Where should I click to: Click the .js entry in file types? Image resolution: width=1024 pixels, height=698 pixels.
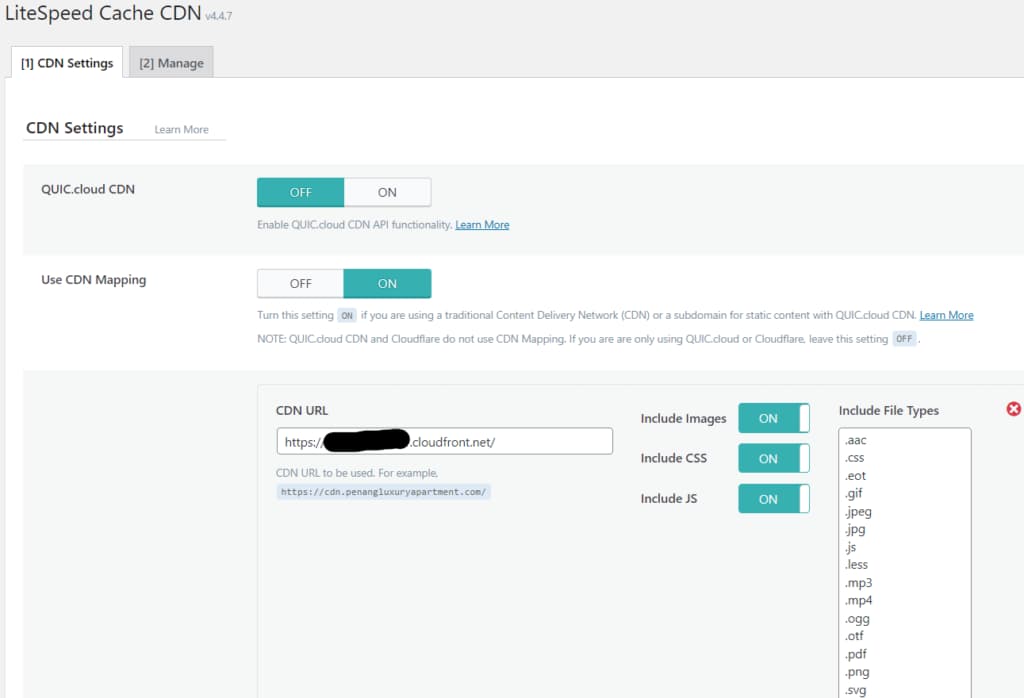coord(850,547)
